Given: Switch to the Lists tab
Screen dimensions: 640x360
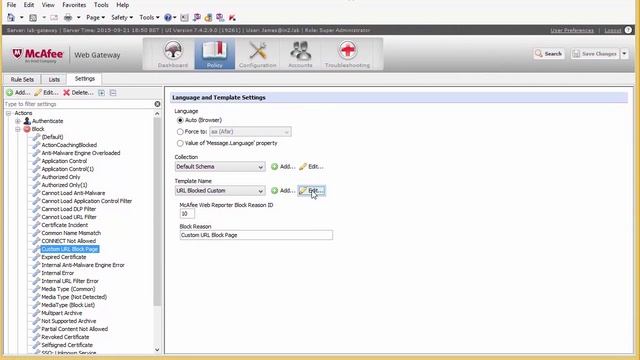Looking at the screenshot, I should (x=54, y=79).
